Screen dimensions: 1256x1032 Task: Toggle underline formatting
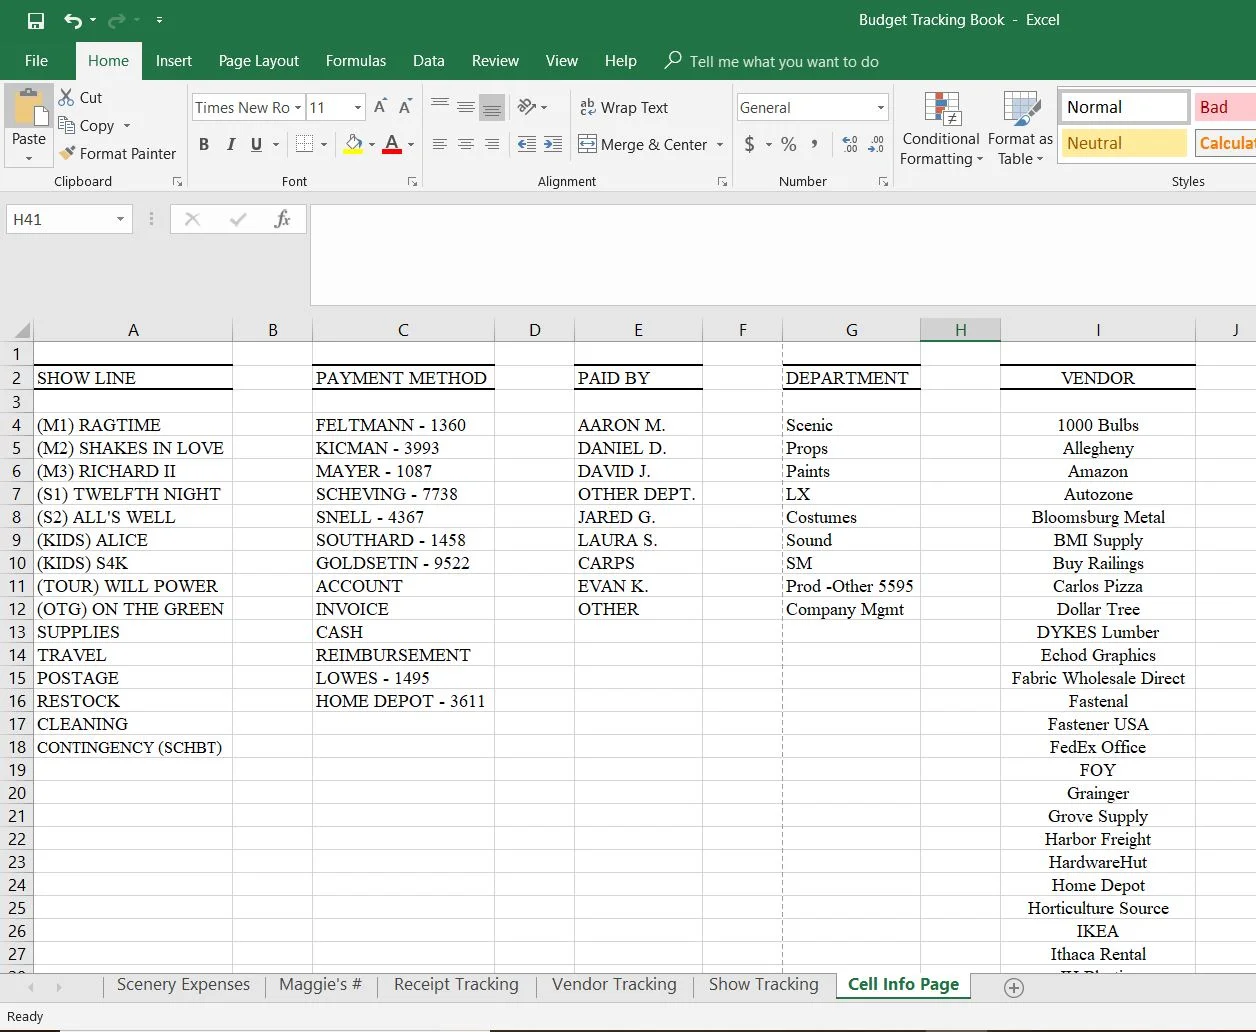[256, 144]
